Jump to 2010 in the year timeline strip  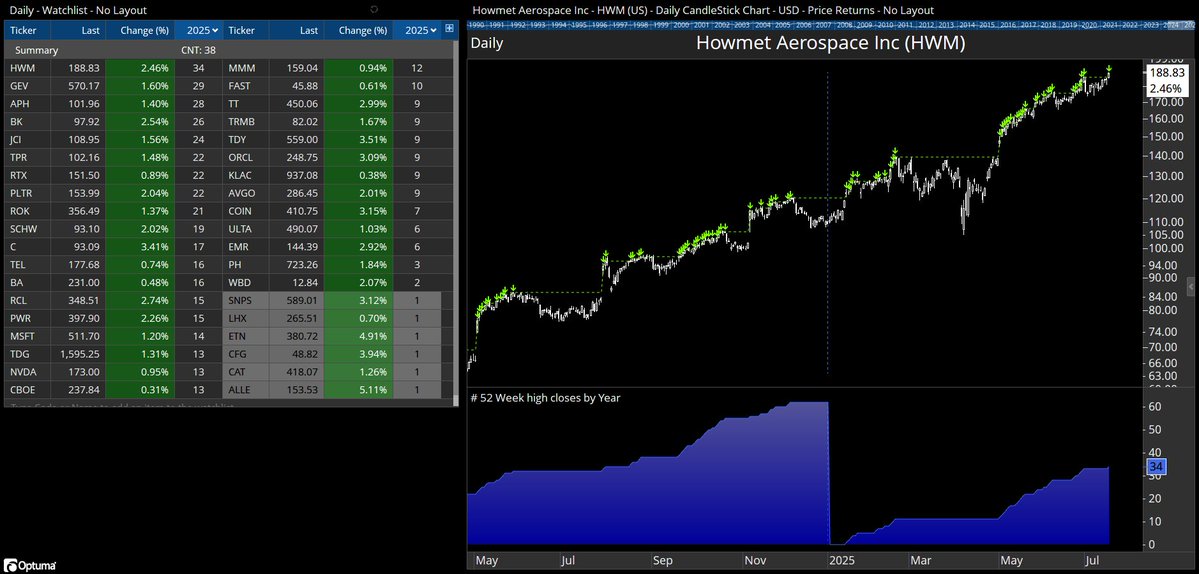(x=885, y=24)
